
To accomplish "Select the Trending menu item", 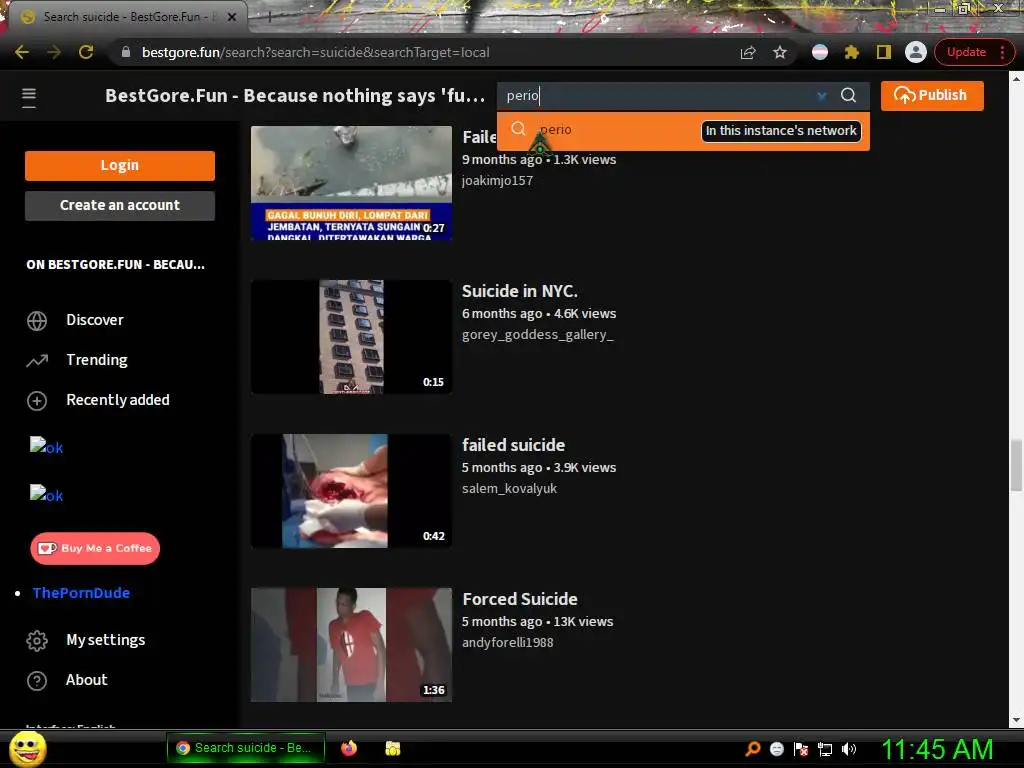I will click(97, 360).
